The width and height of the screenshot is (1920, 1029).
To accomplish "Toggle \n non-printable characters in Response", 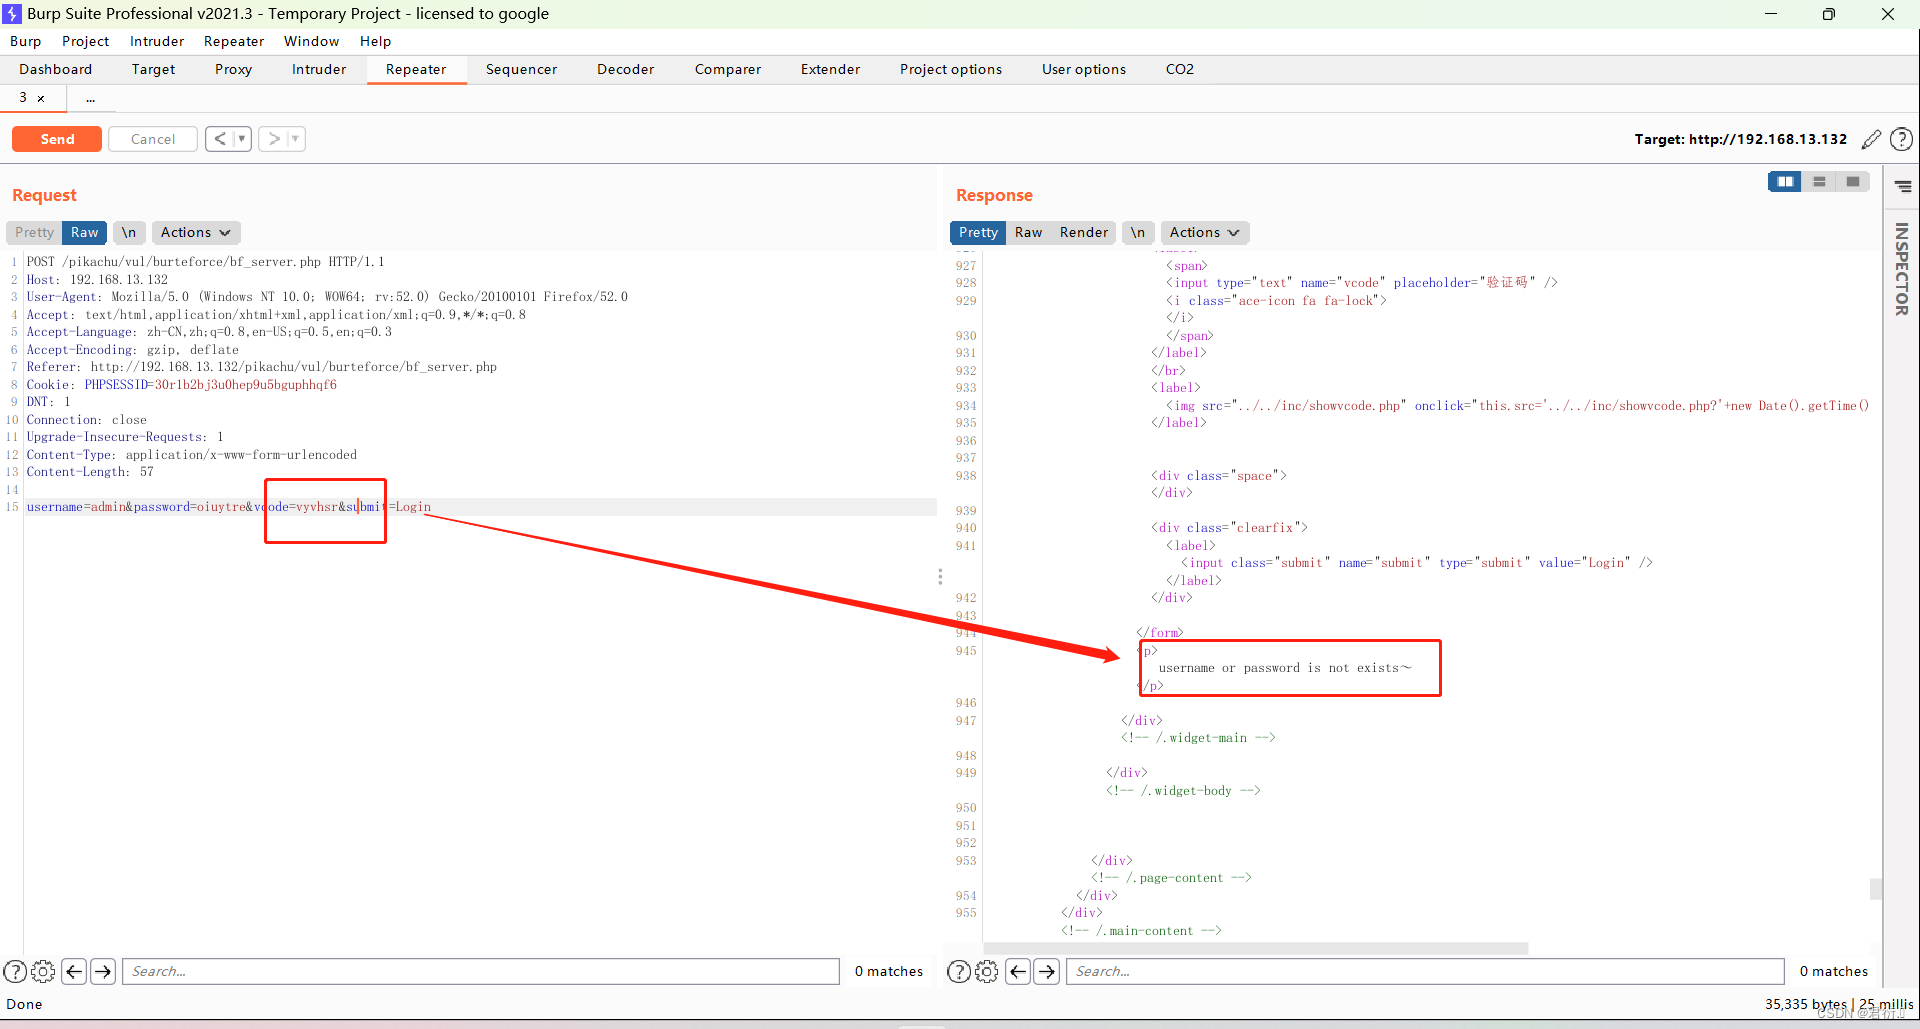I will coord(1138,232).
